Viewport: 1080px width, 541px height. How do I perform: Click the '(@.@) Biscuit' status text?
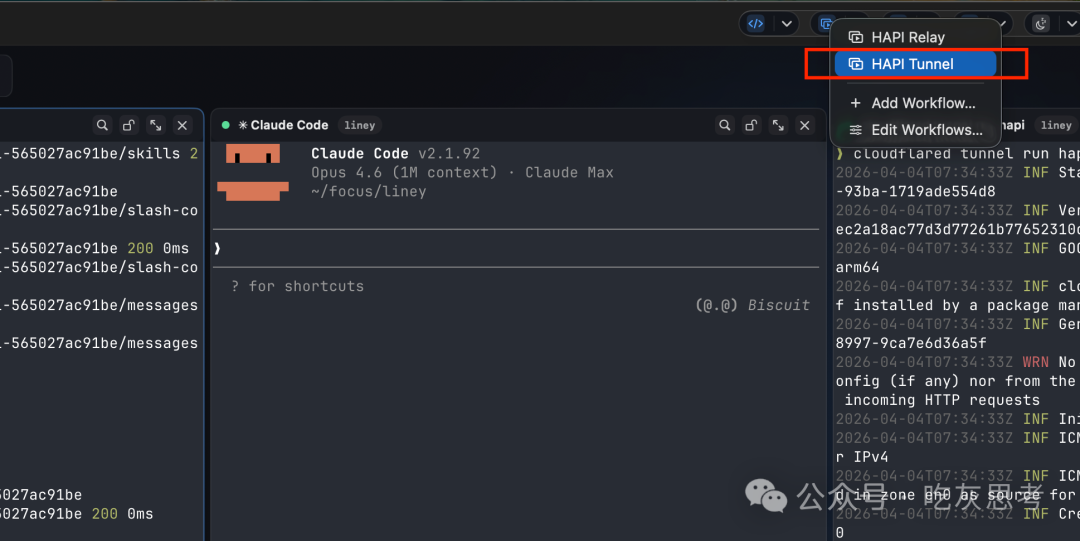click(752, 305)
